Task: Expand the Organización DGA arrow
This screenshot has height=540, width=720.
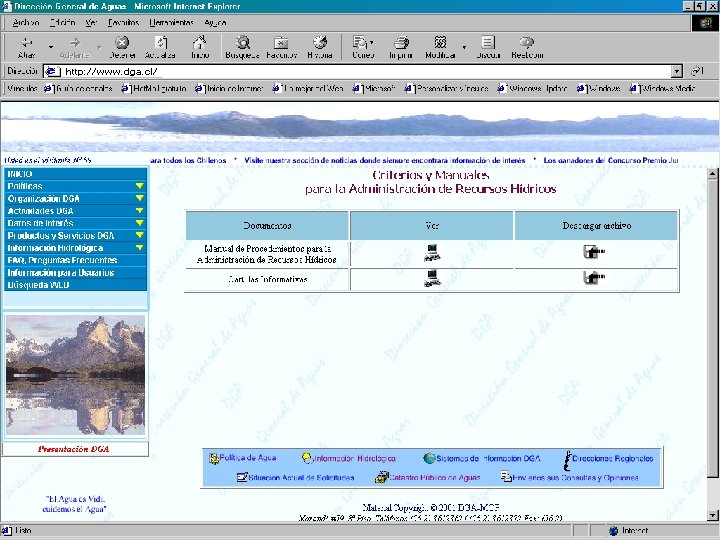Action: pos(140,198)
